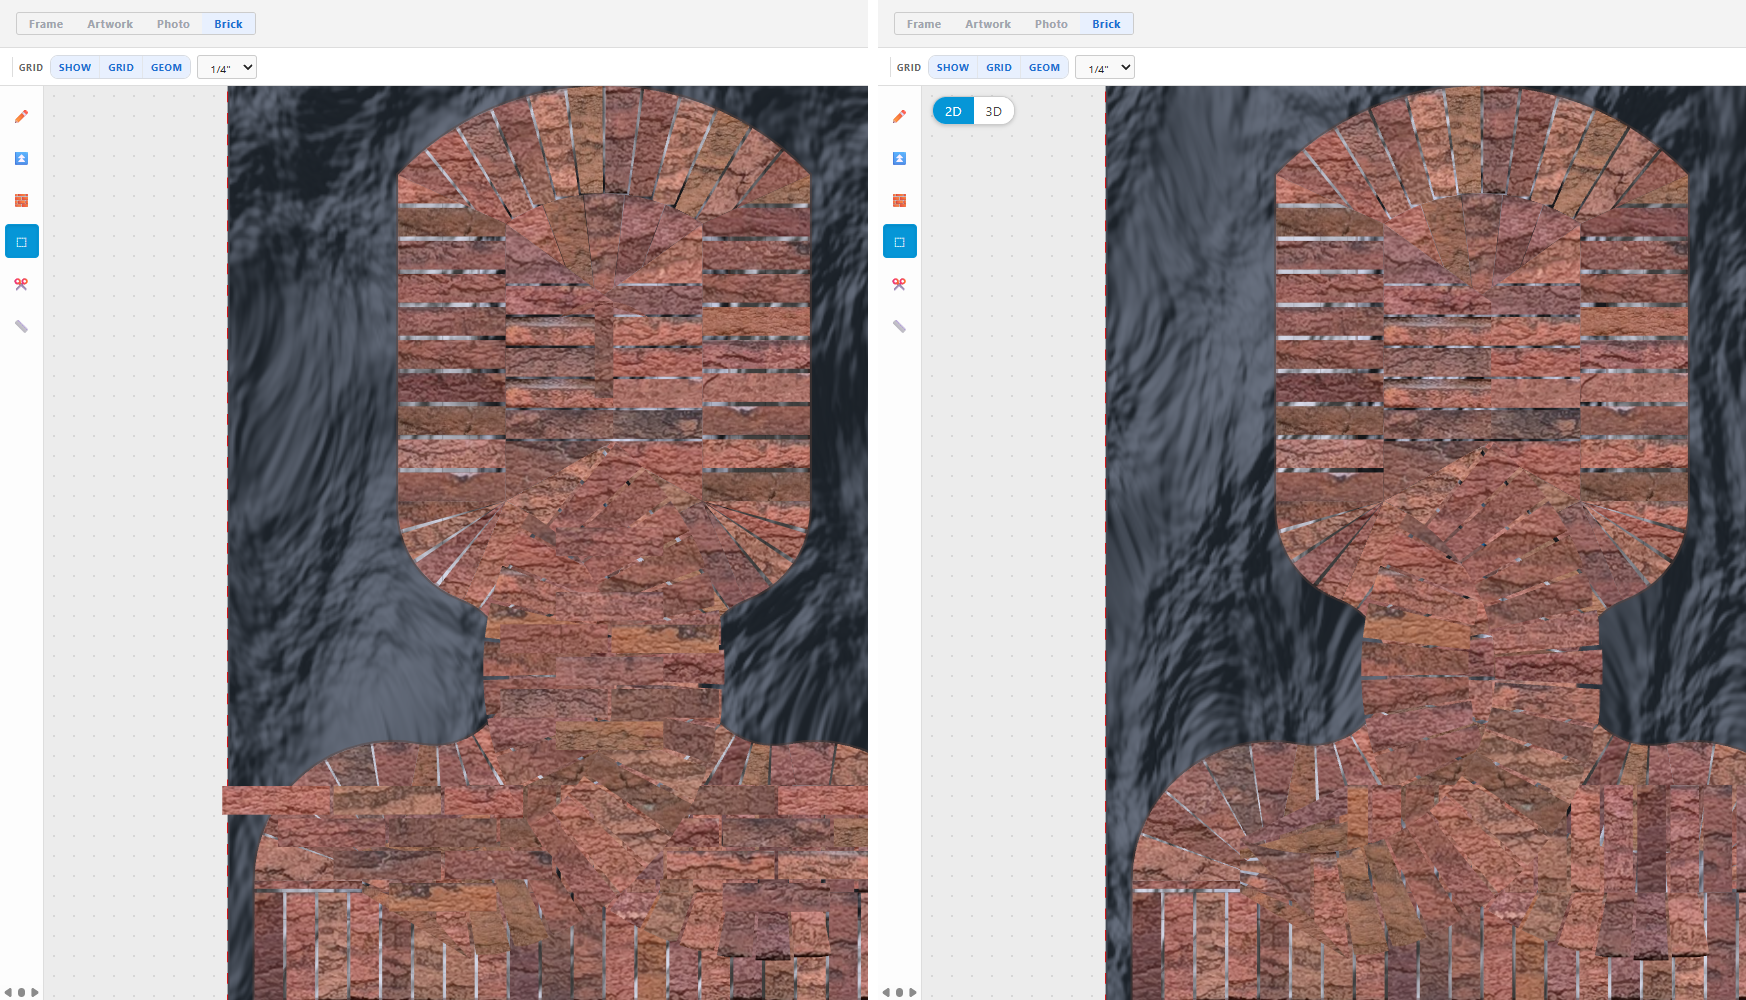1746x1000 pixels.
Task: Toggle GRID snap option in left panel
Action: [x=121, y=68]
